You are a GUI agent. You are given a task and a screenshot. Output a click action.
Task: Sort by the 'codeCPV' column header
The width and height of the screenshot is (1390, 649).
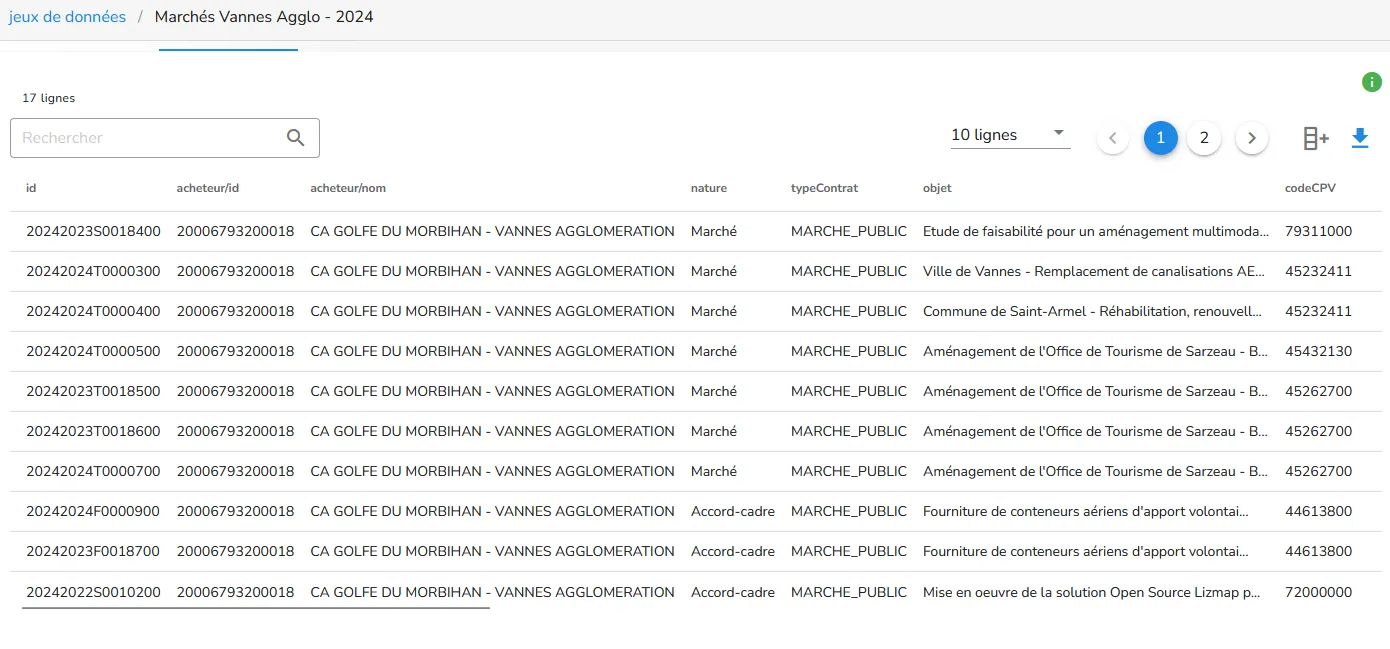pyautogui.click(x=1310, y=188)
